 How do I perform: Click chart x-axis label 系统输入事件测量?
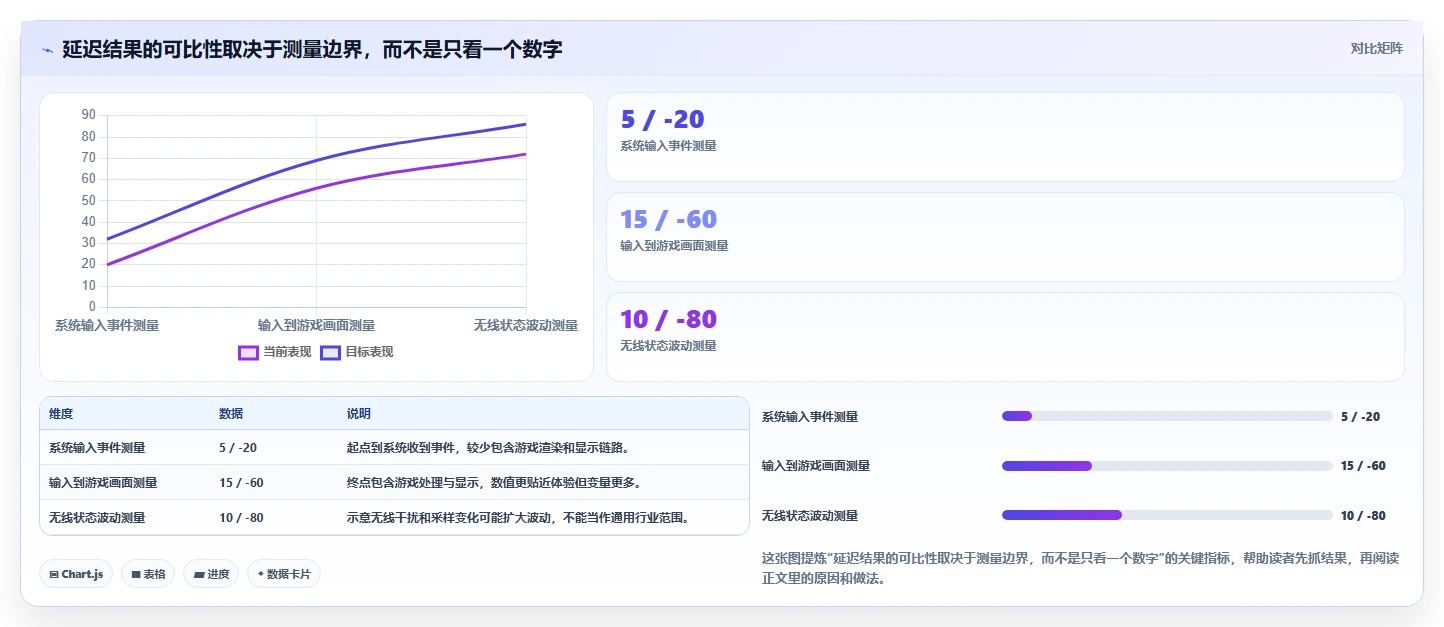point(107,325)
